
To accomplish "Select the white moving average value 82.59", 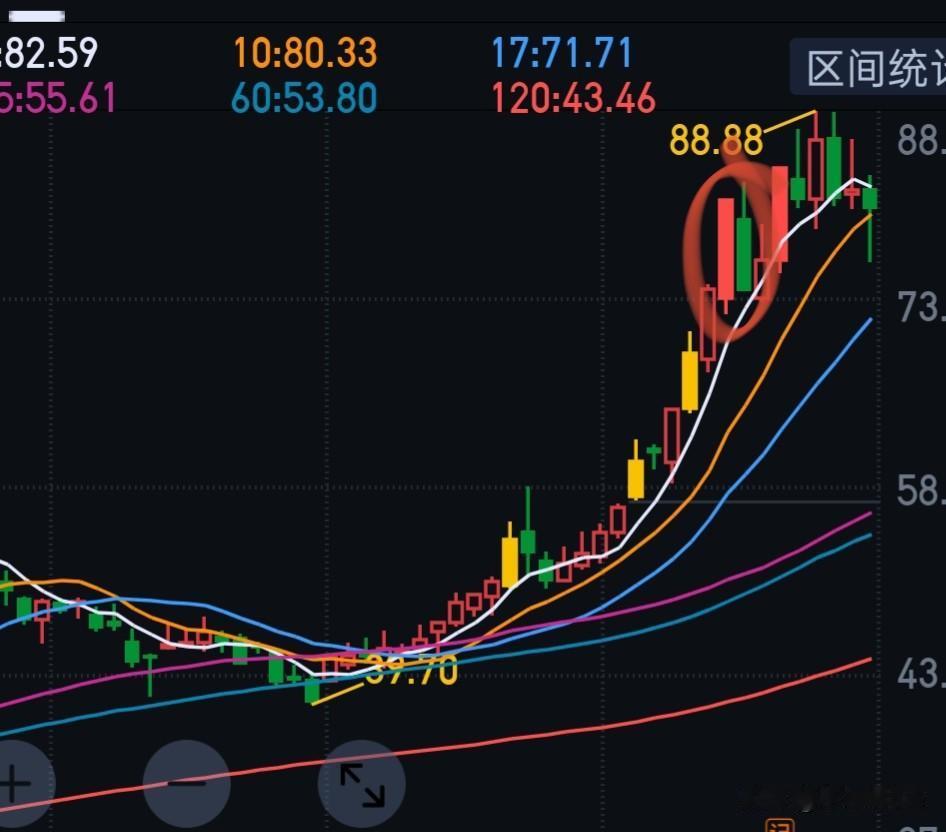I will pyautogui.click(x=49, y=52).
